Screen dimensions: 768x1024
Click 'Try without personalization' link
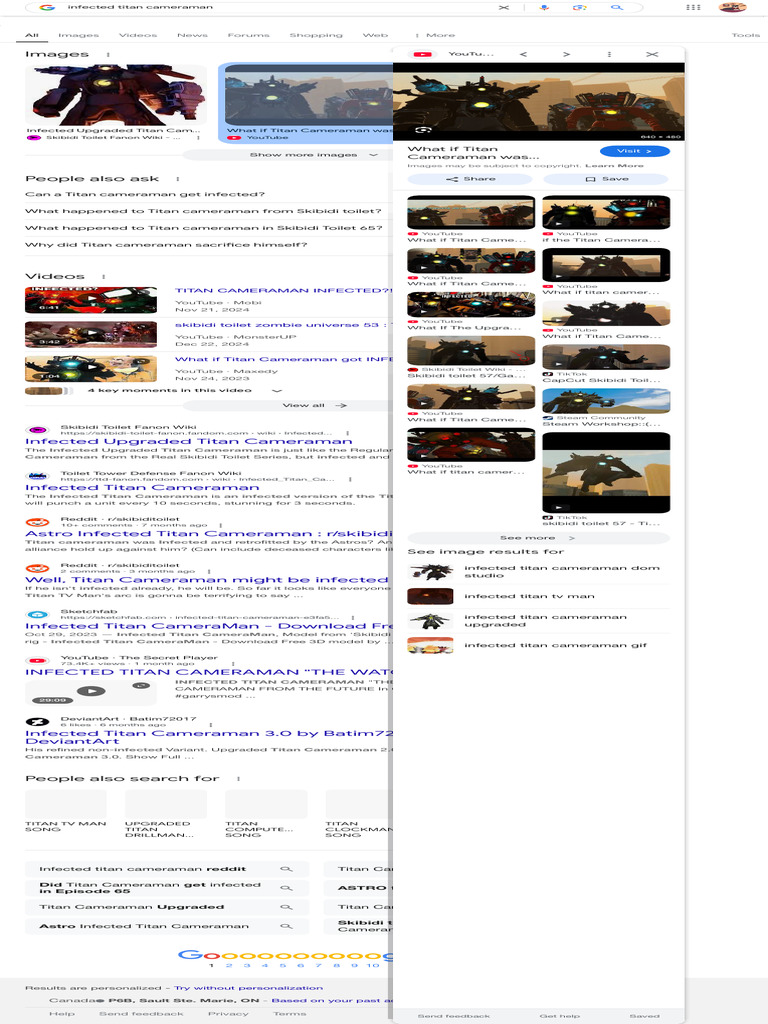click(248, 988)
